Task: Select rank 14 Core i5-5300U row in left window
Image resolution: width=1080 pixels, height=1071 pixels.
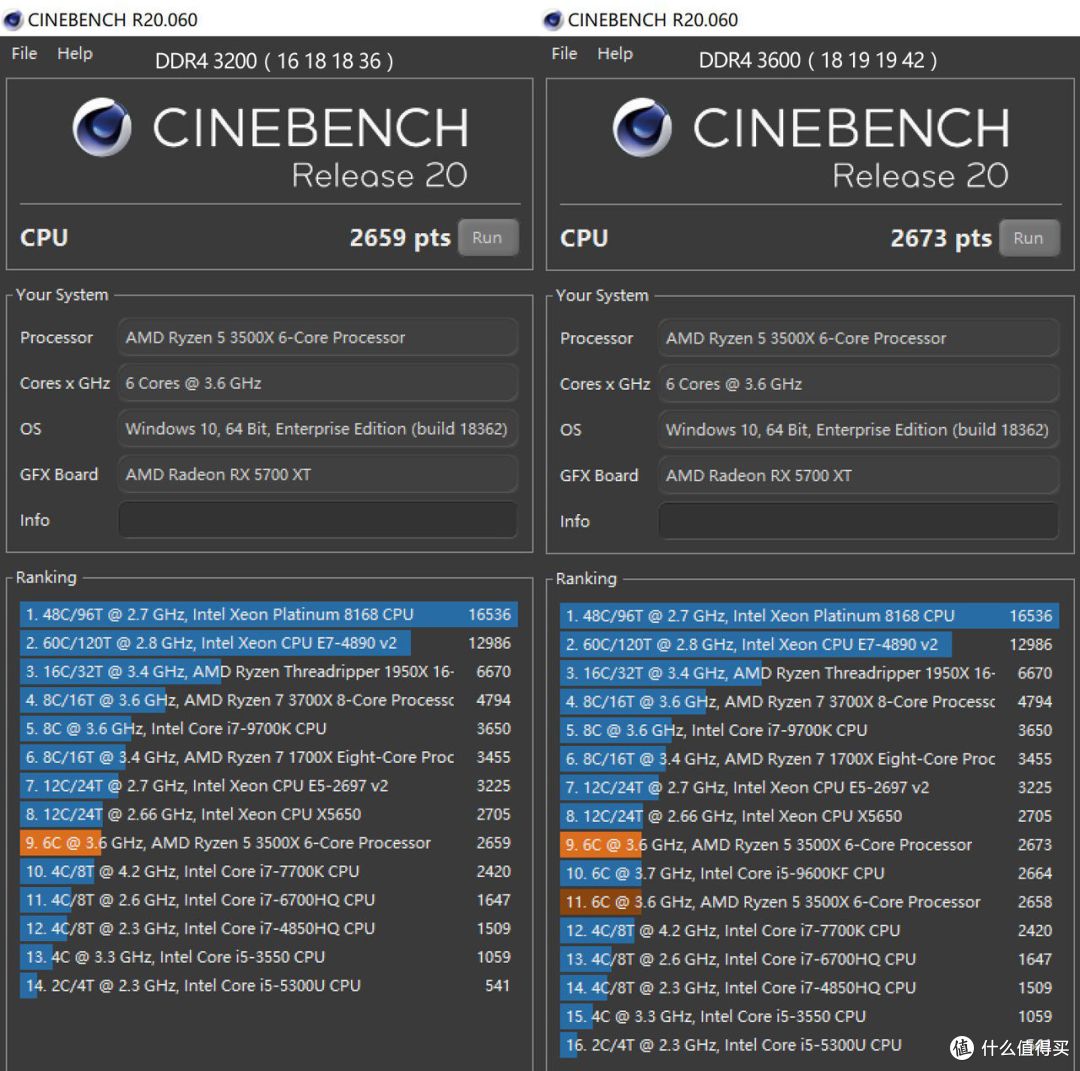Action: 269,986
